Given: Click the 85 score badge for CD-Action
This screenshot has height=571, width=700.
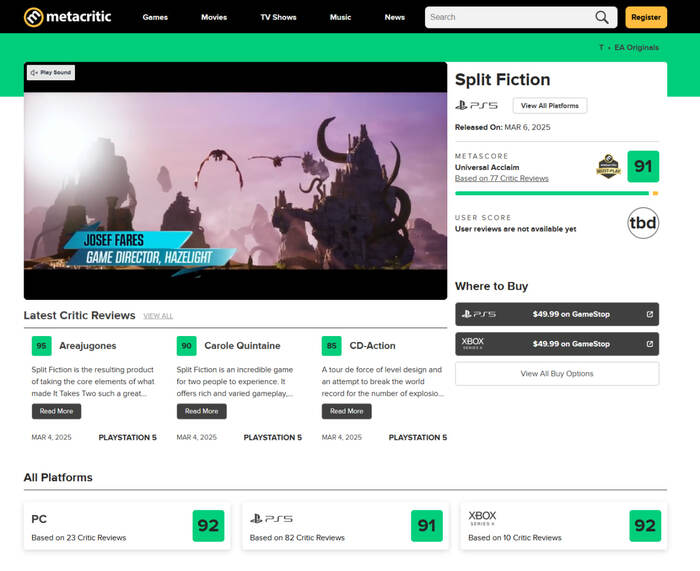Looking at the screenshot, I should click(x=332, y=346).
